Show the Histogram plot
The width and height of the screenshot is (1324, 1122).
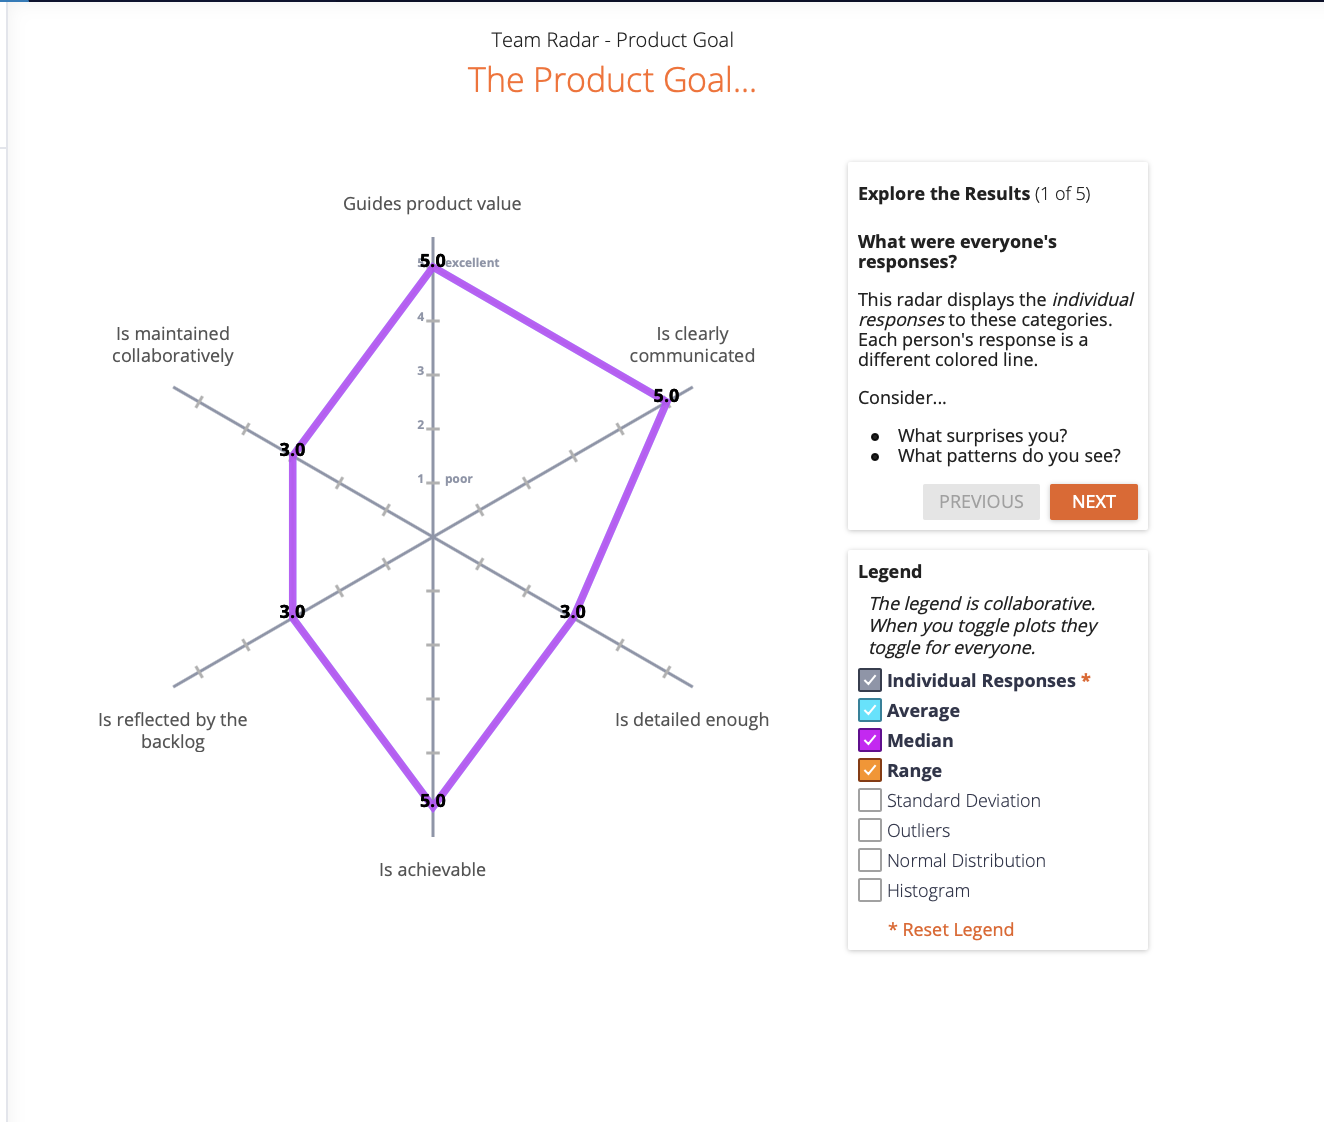click(870, 890)
